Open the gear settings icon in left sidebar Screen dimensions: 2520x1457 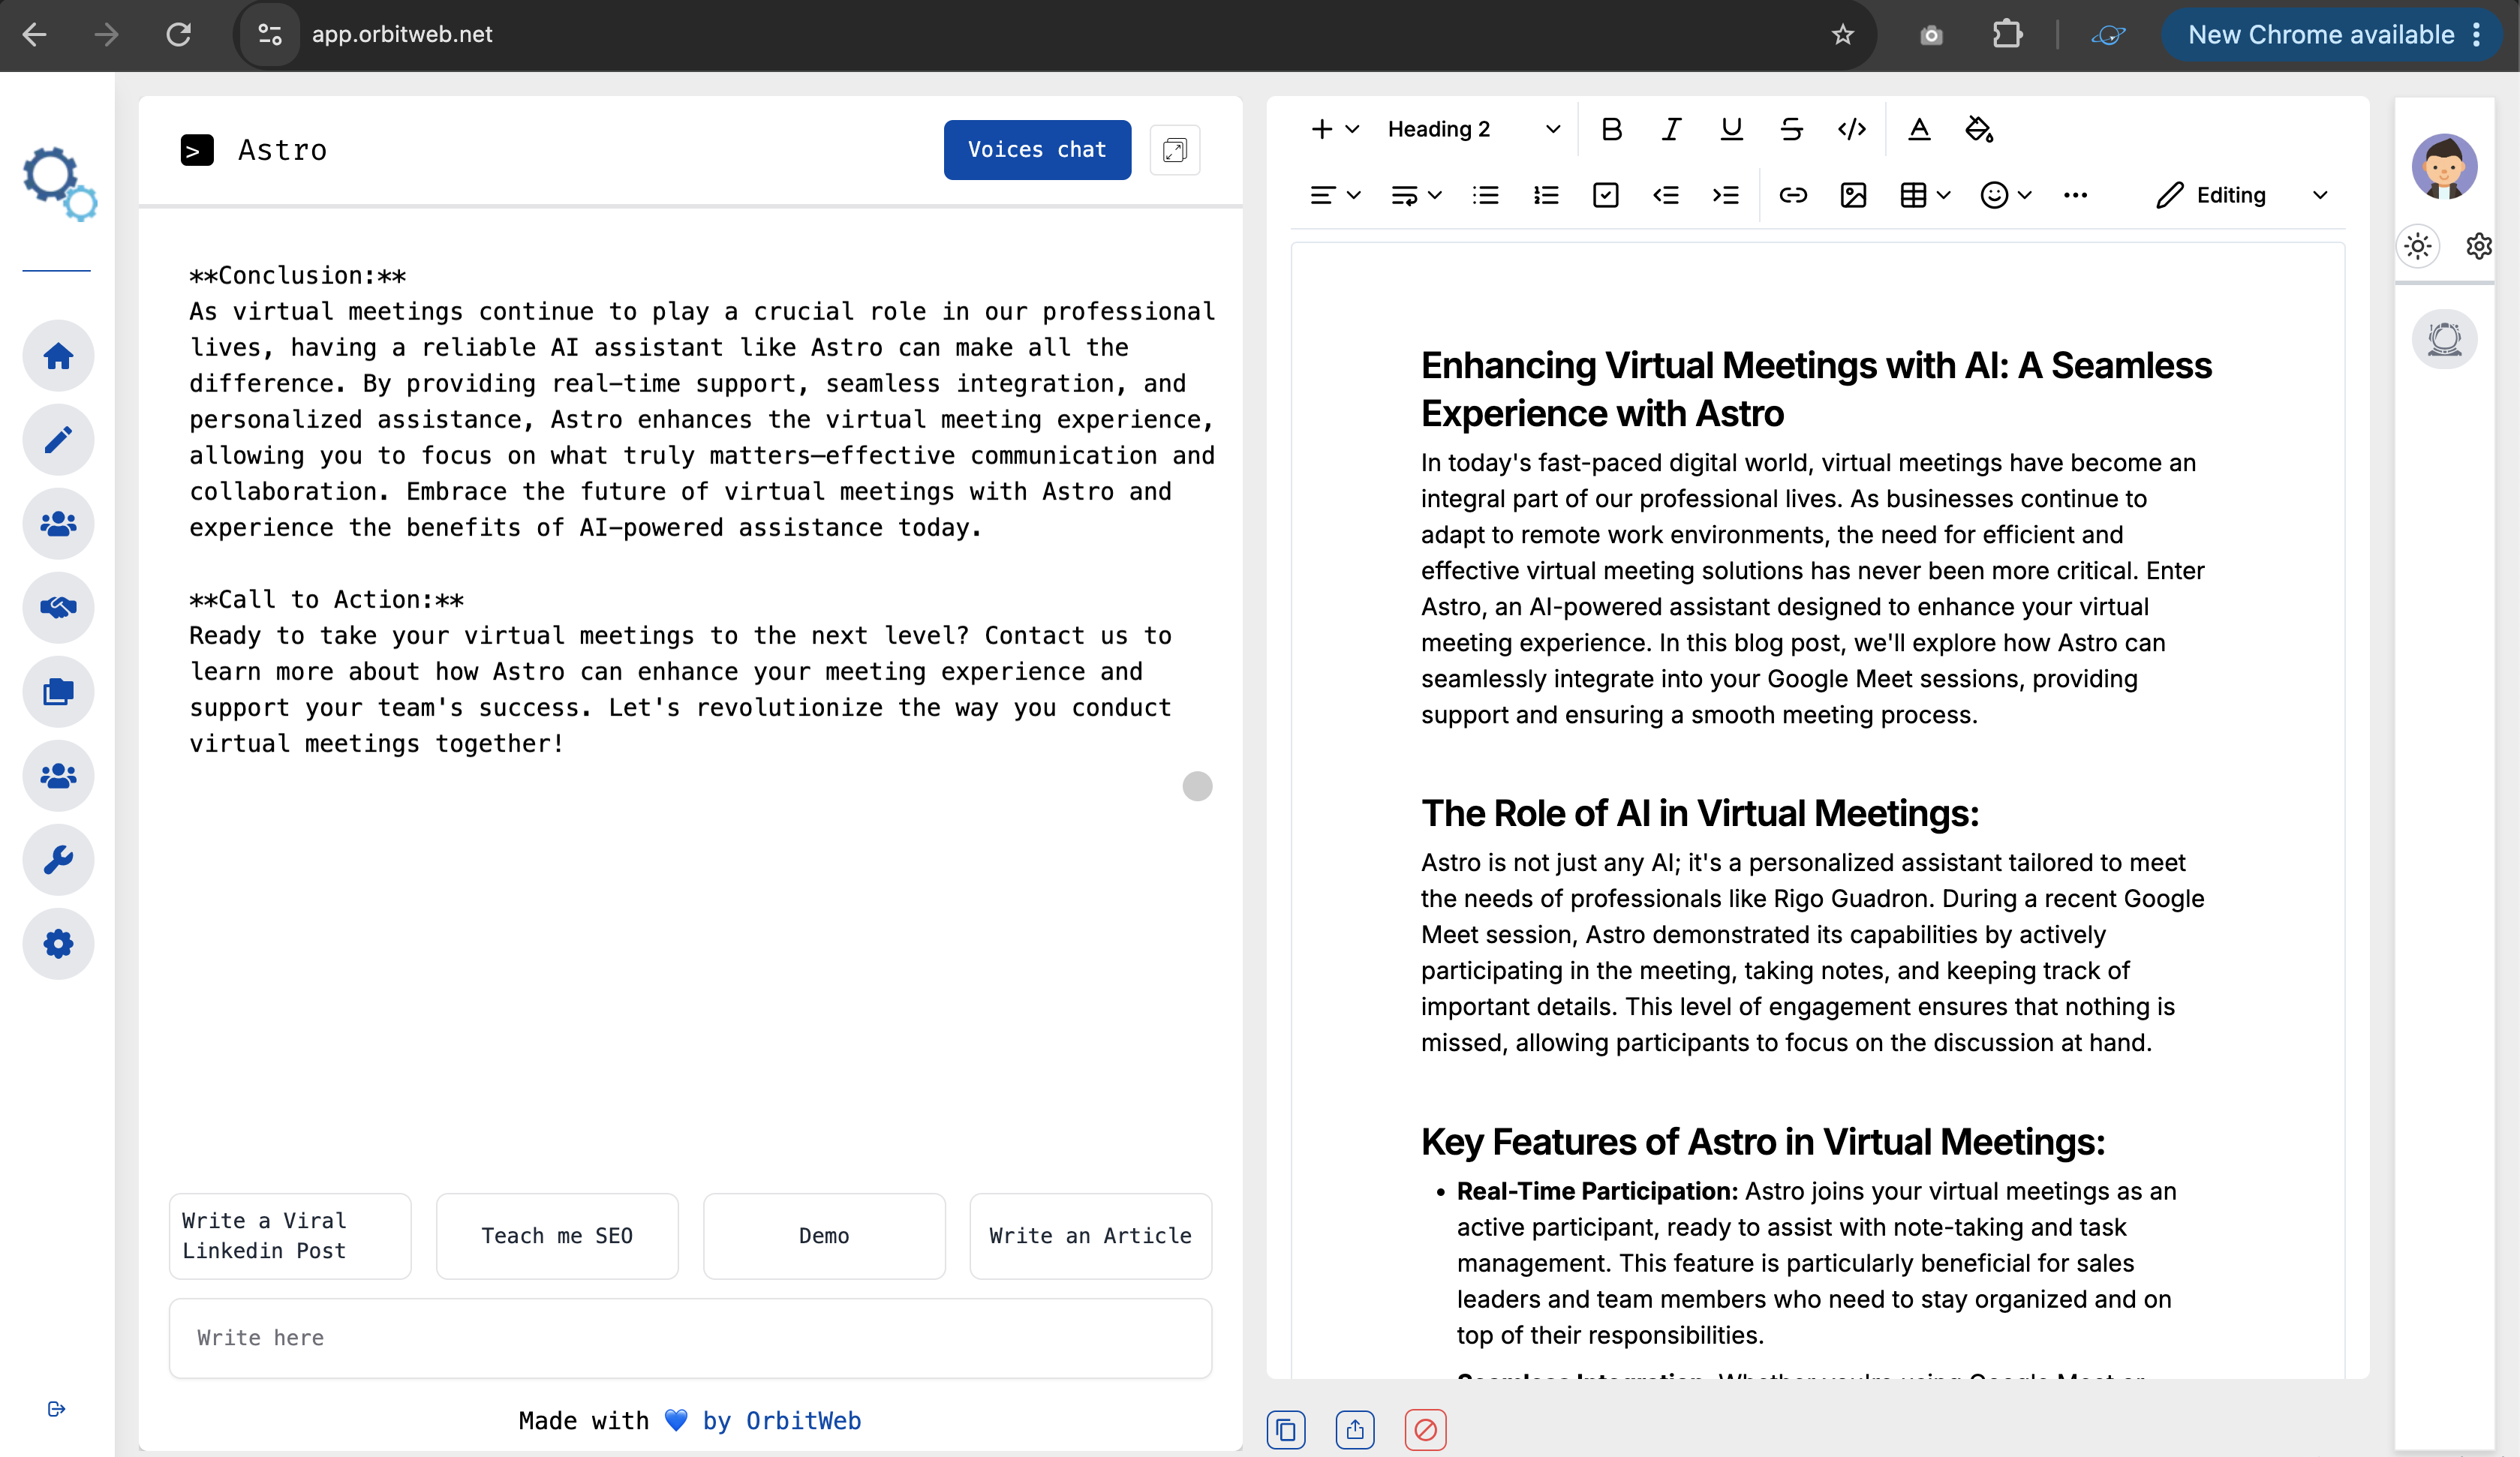[x=58, y=944]
